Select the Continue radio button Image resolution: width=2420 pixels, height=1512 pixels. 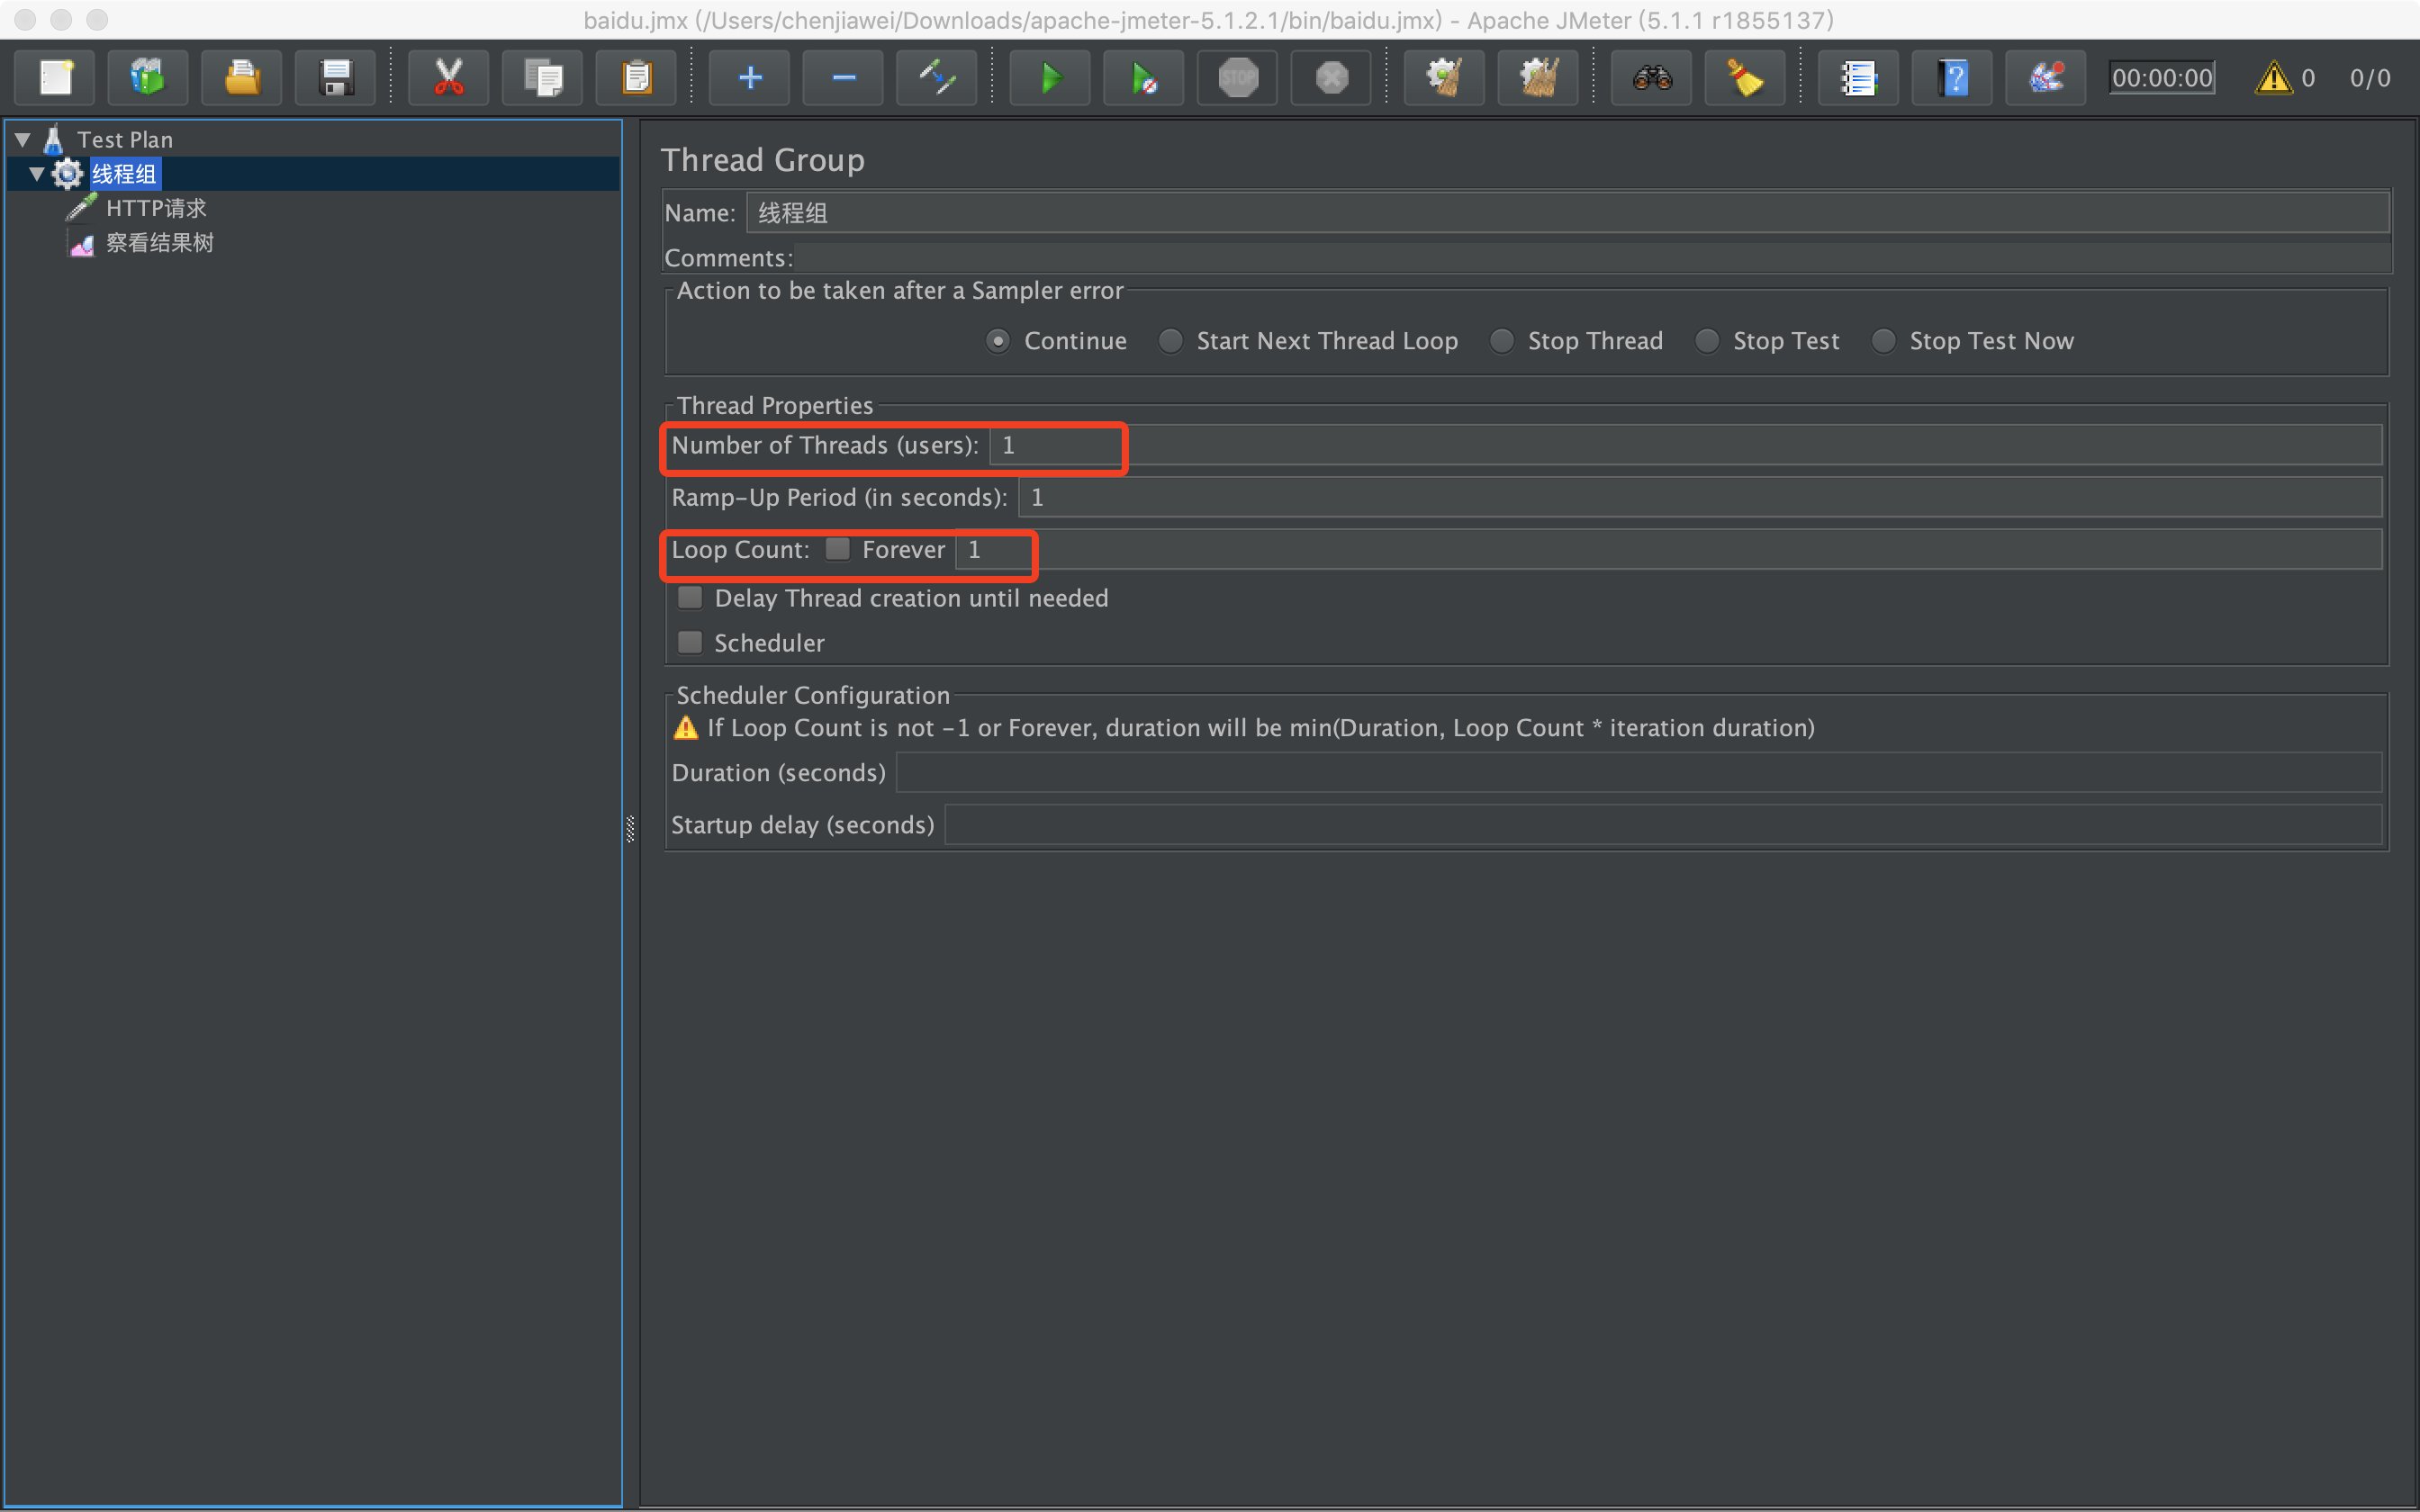tap(997, 341)
